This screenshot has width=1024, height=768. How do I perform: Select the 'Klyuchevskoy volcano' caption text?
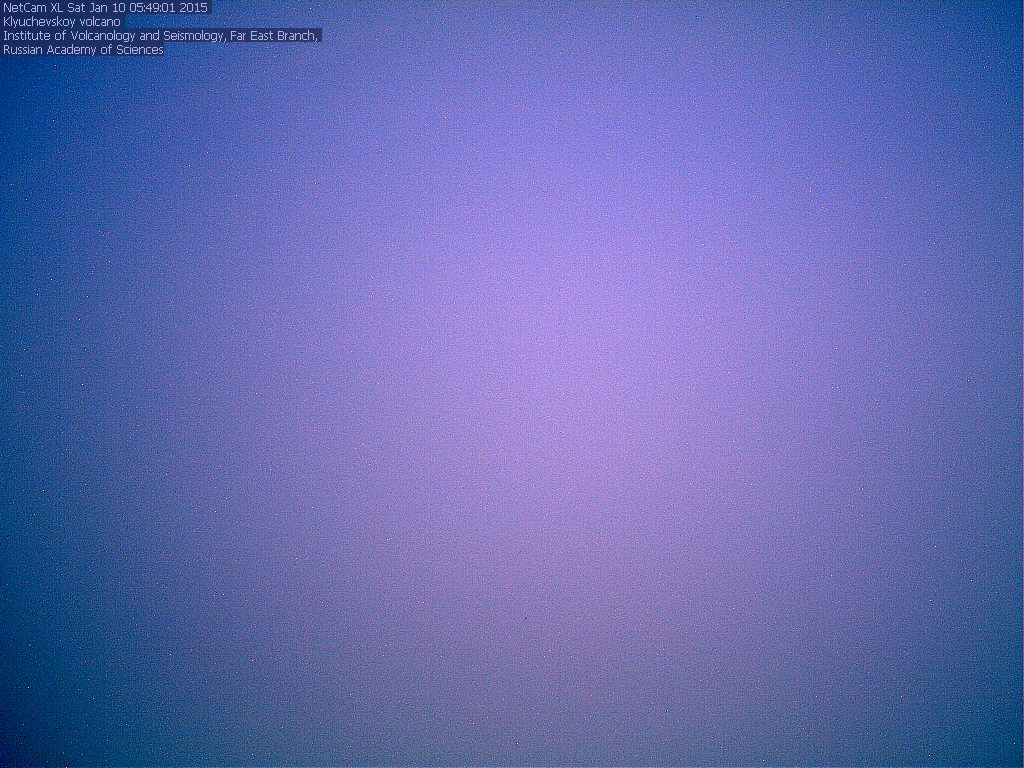pyautogui.click(x=62, y=22)
